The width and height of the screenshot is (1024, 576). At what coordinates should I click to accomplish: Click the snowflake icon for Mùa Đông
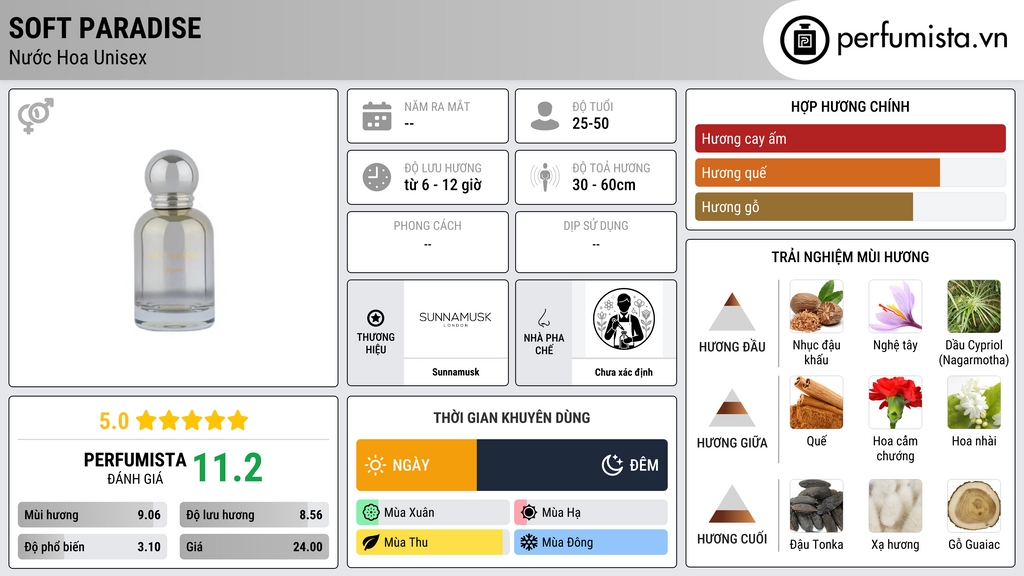[528, 542]
